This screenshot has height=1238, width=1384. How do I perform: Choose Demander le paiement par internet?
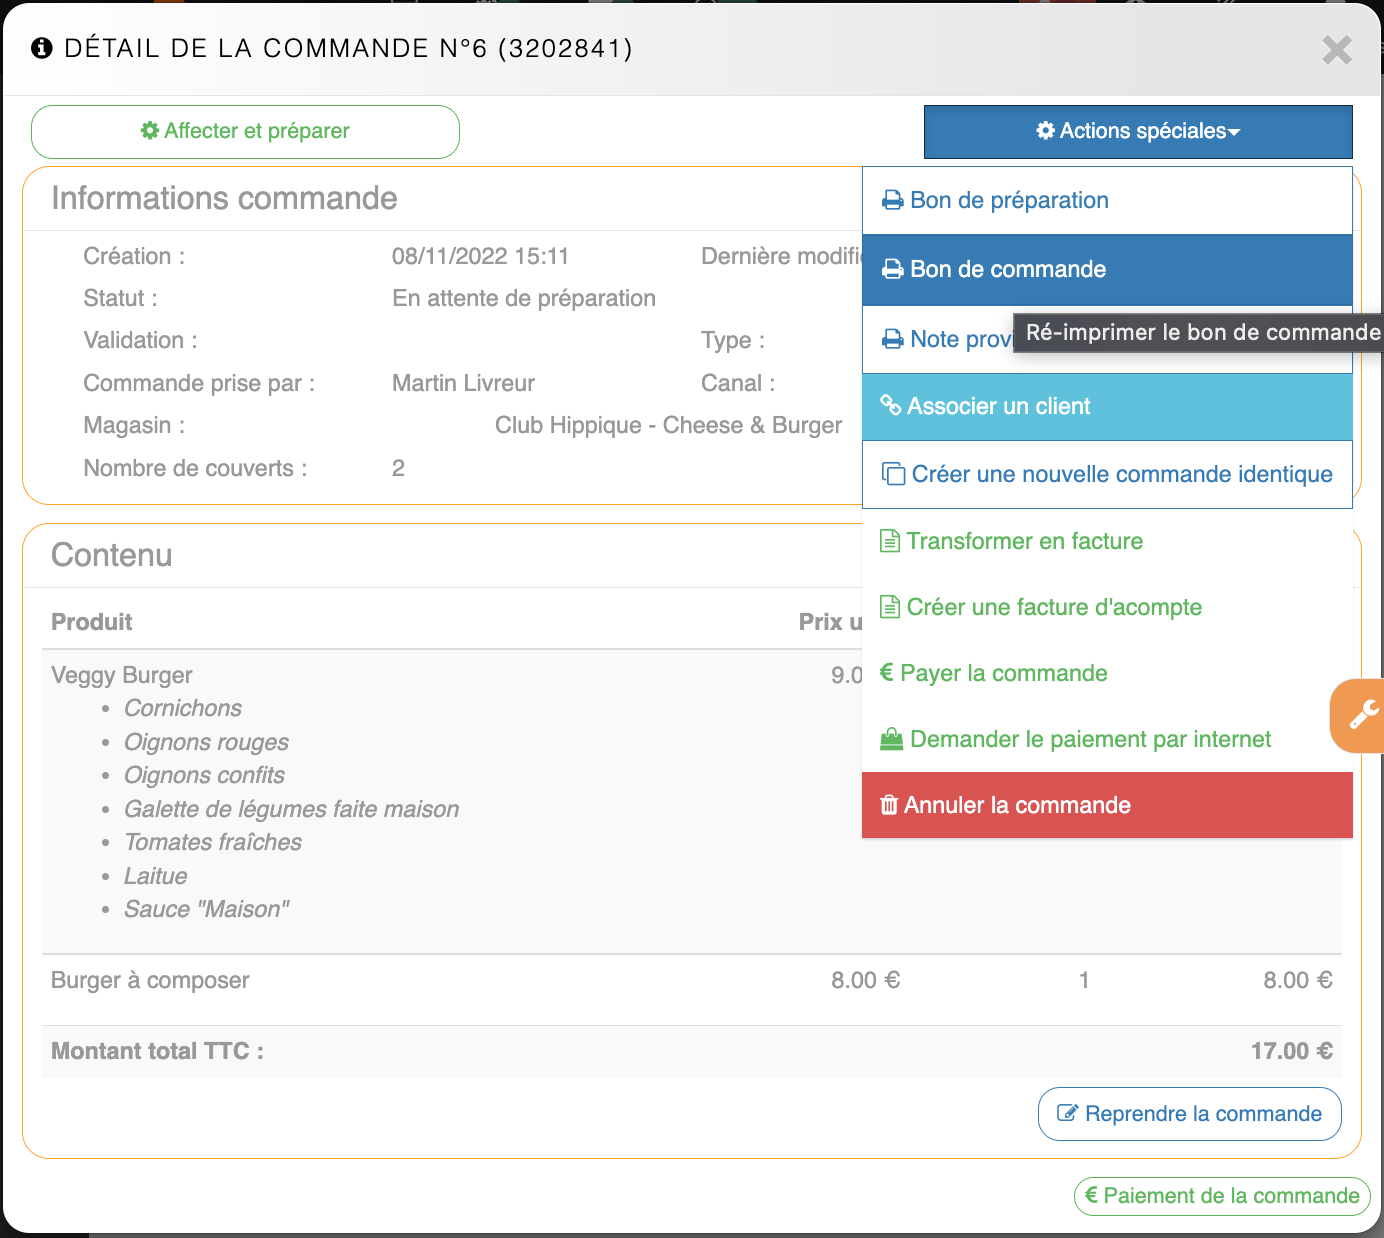tap(1090, 739)
